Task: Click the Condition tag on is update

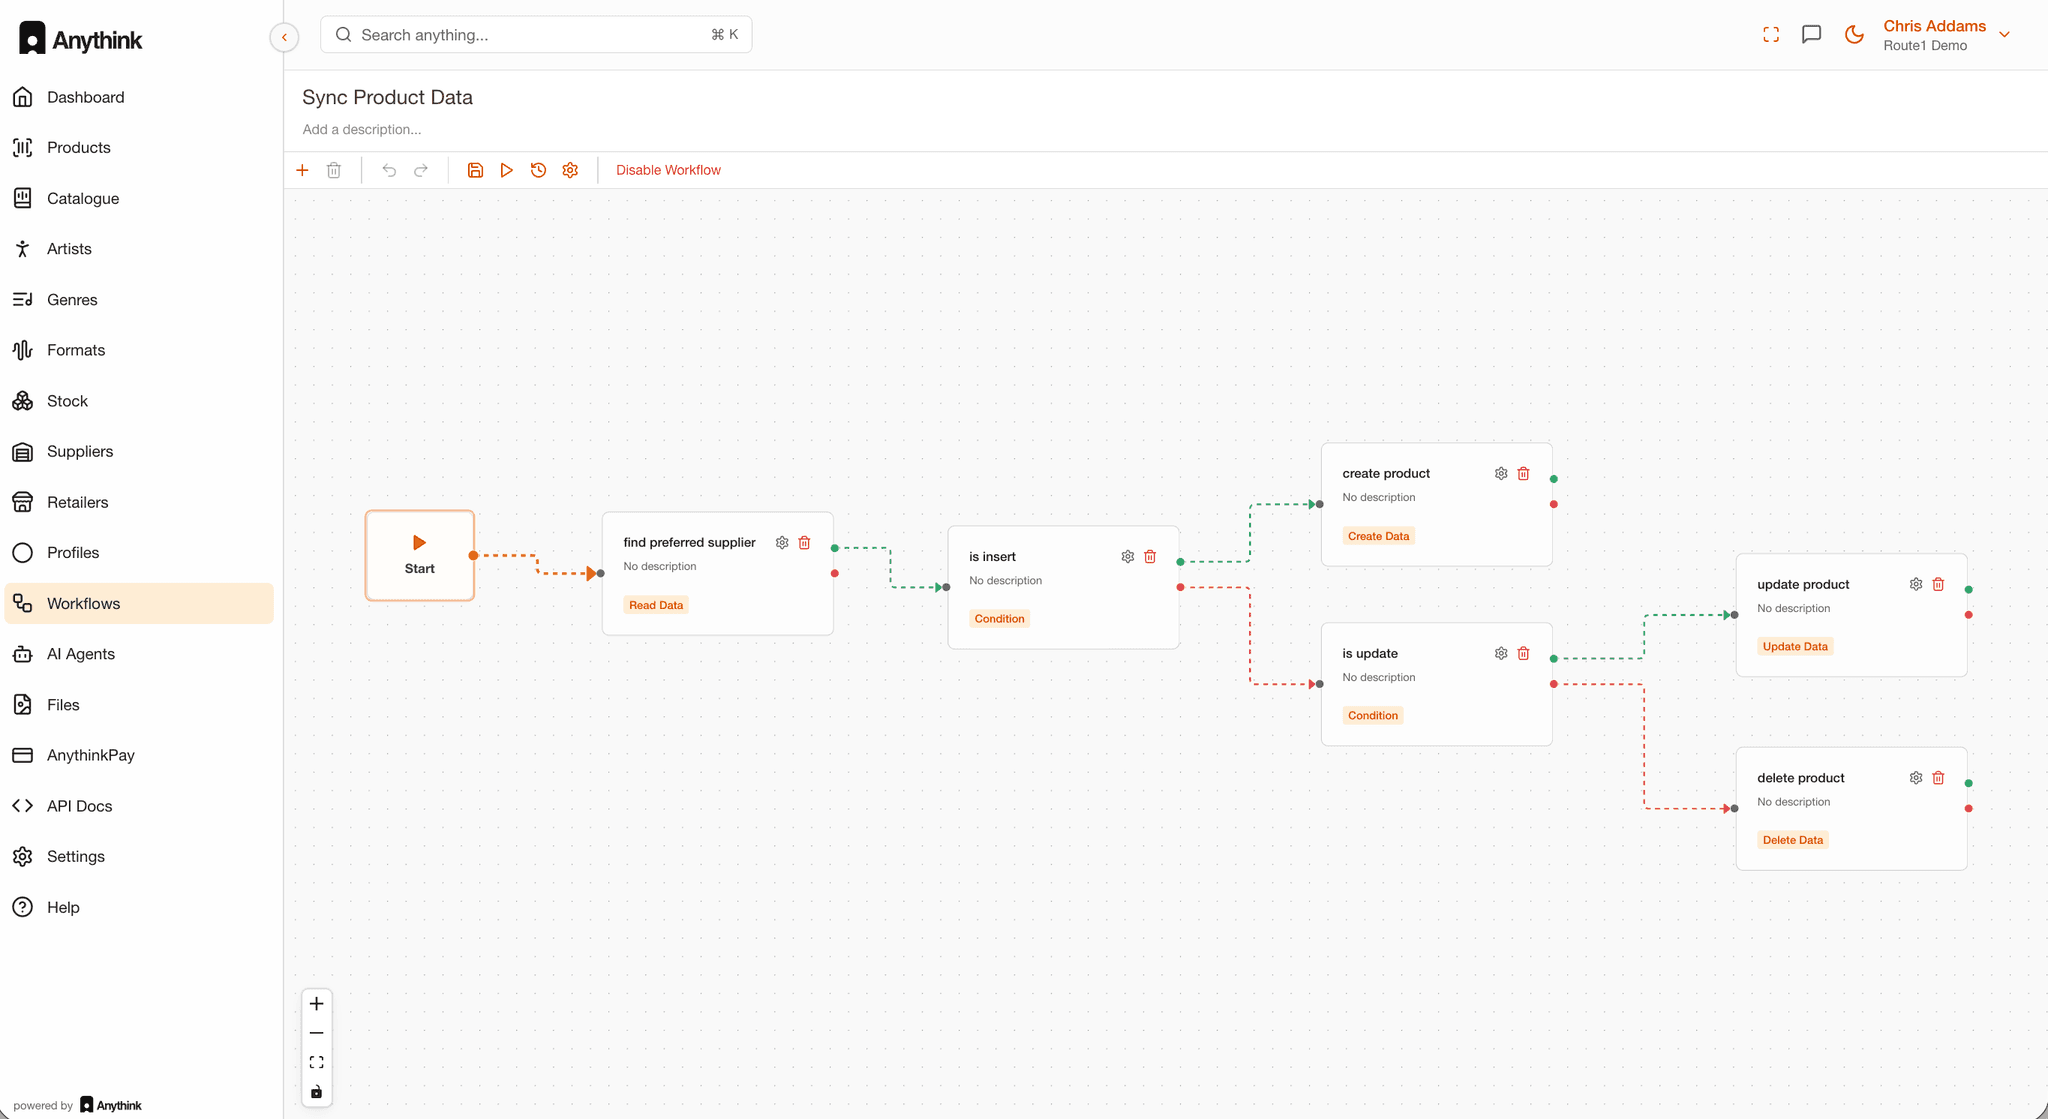Action: (x=1372, y=716)
